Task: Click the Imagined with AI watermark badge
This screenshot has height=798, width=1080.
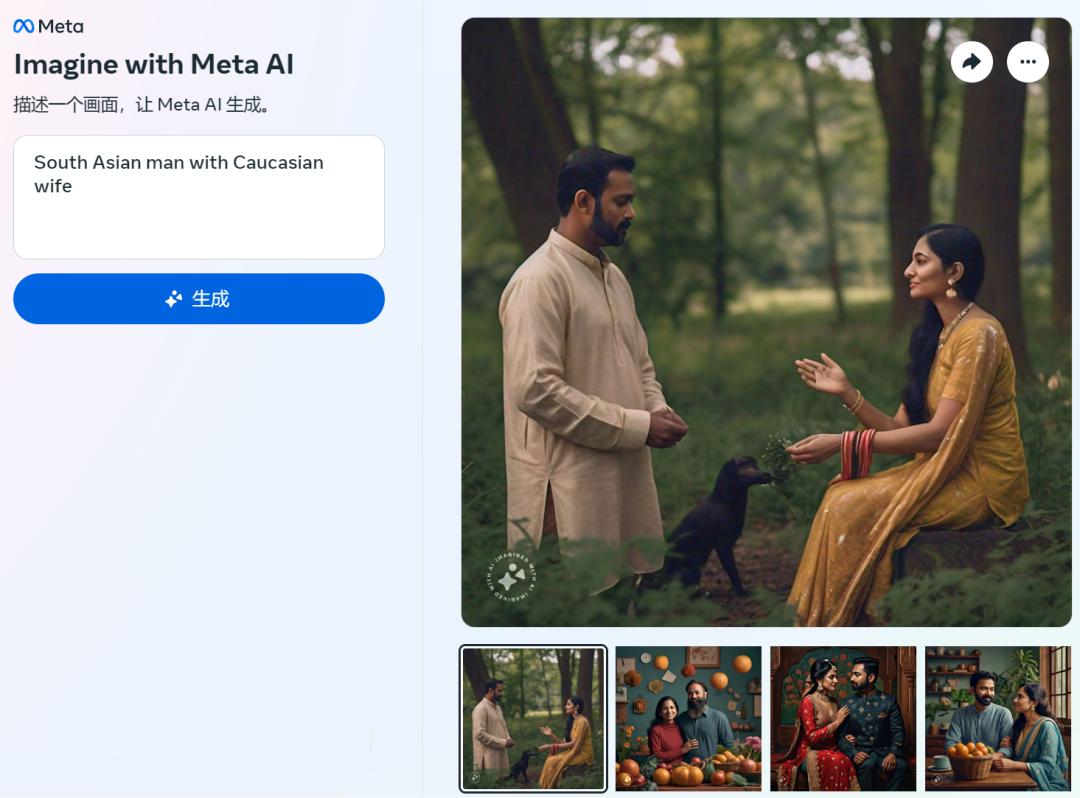Action: [x=510, y=576]
